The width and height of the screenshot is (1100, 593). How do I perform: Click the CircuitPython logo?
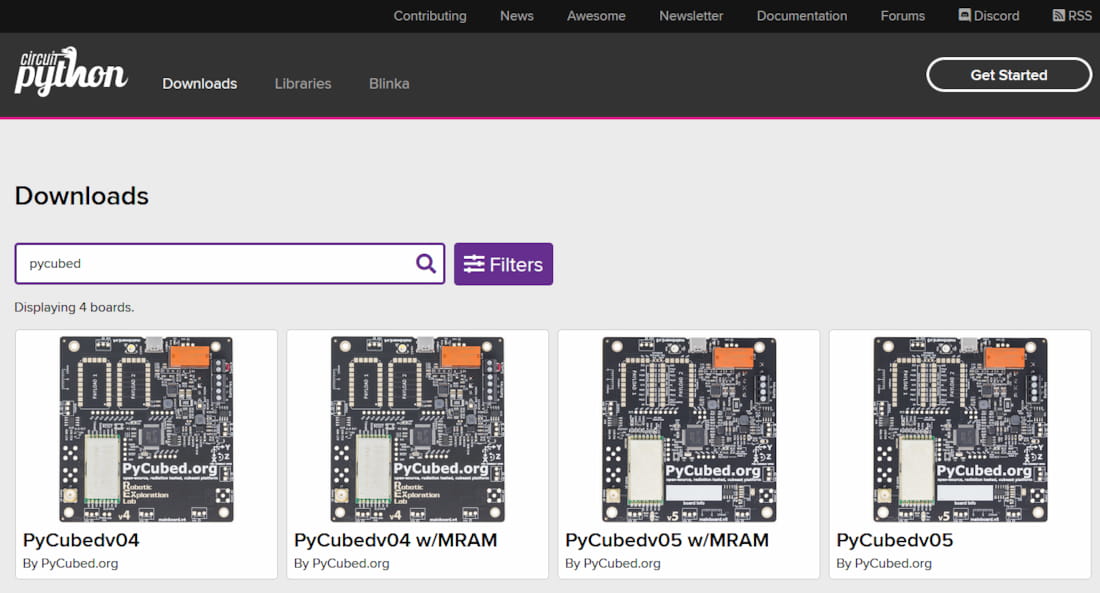coord(71,72)
